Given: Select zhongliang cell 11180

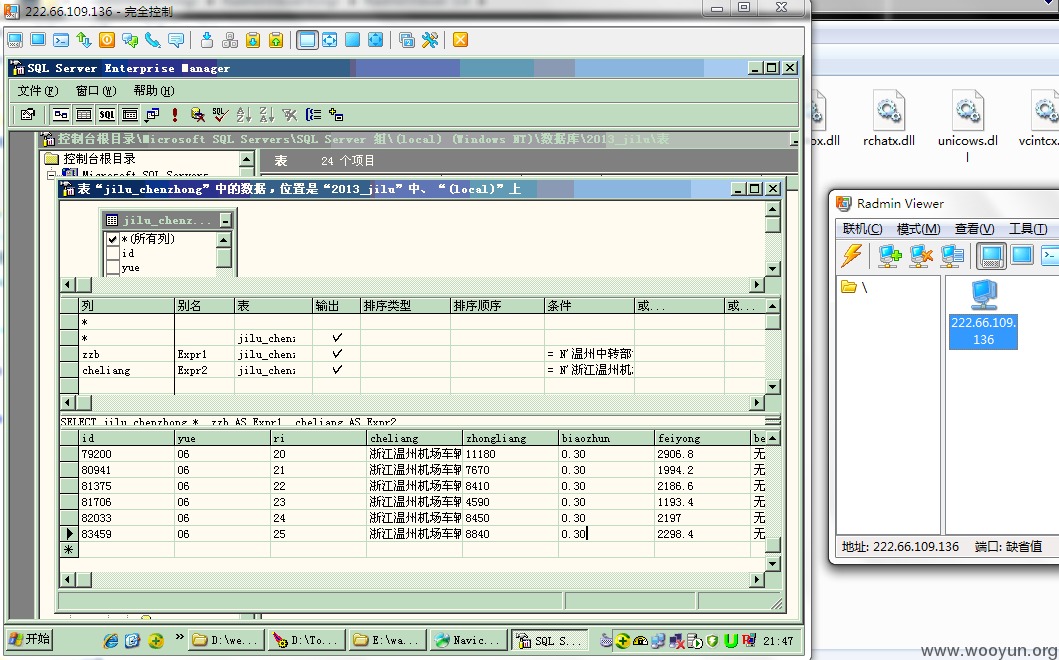Looking at the screenshot, I should tap(510, 454).
